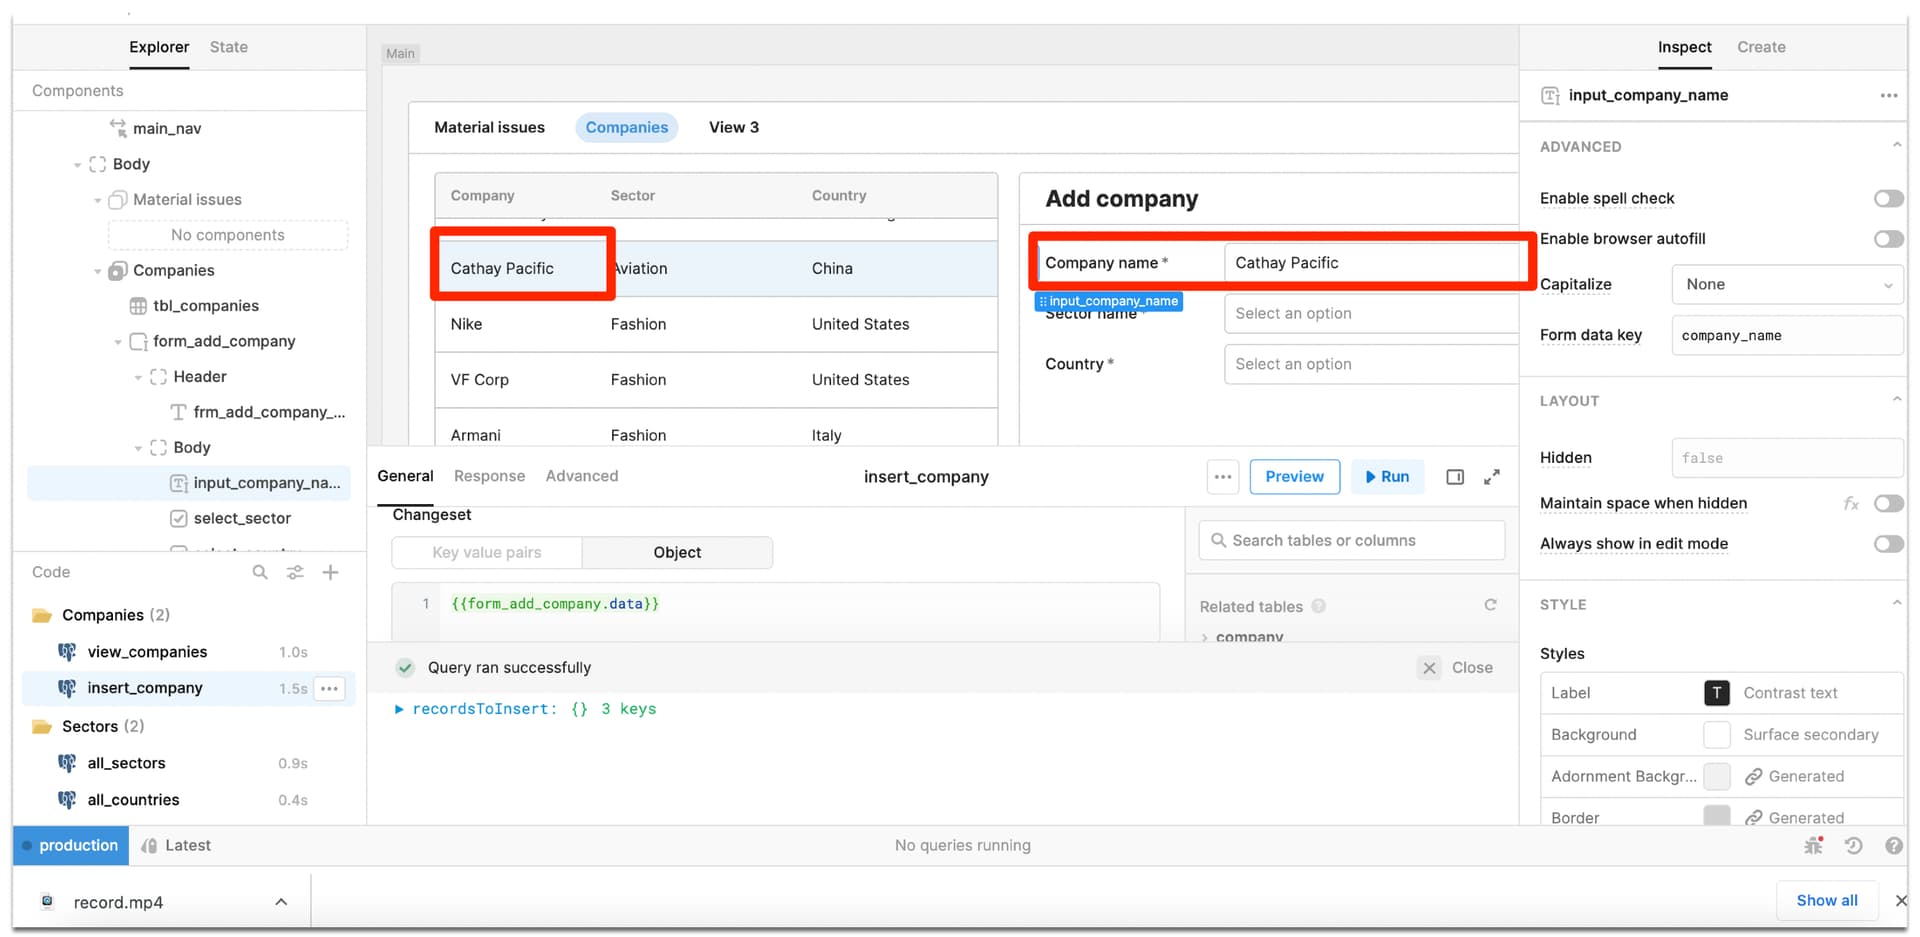Open the input_company_name more options menu
Viewport: 1920px width, 937px height.
1888,95
